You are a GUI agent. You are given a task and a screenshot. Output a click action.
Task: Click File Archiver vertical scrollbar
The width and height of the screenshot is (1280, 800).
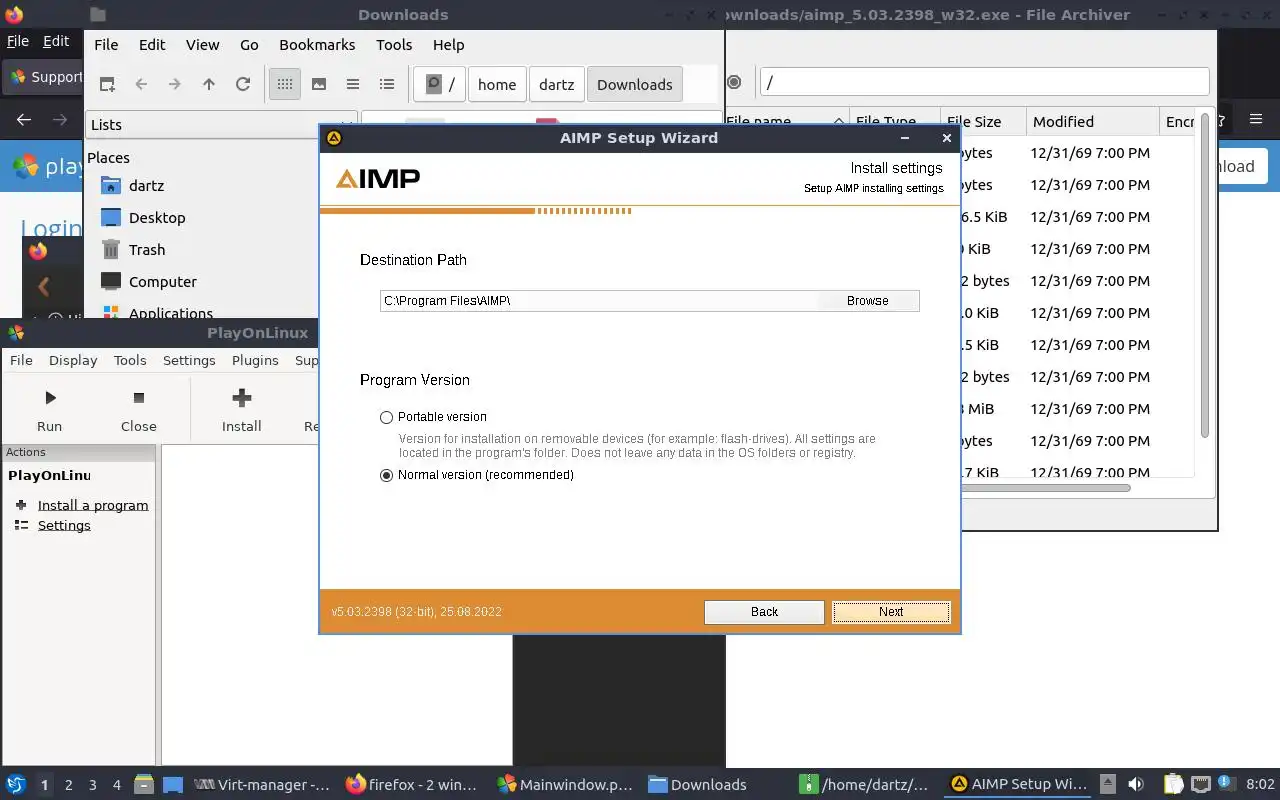pos(1204,275)
